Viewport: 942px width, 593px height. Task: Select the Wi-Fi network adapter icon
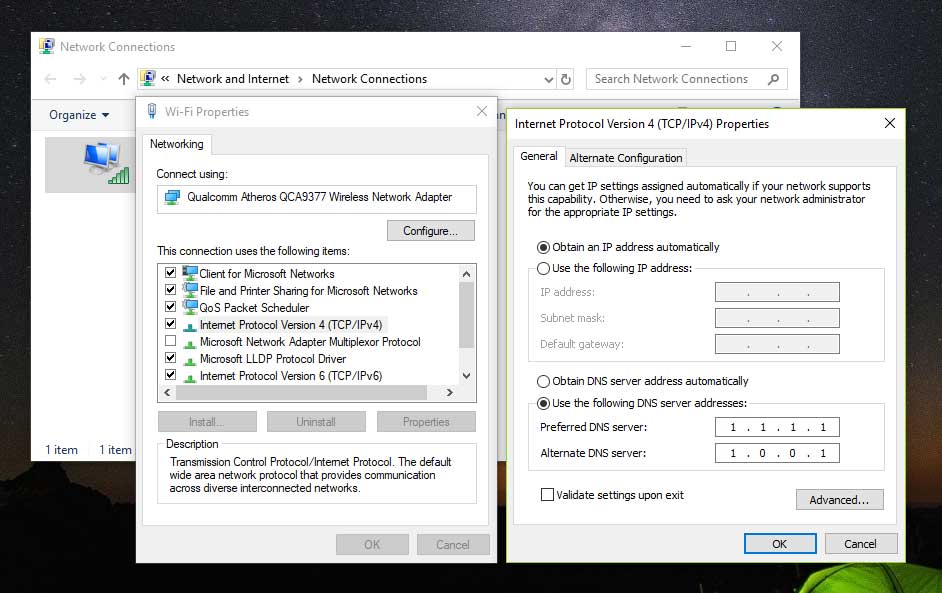pos(106,163)
